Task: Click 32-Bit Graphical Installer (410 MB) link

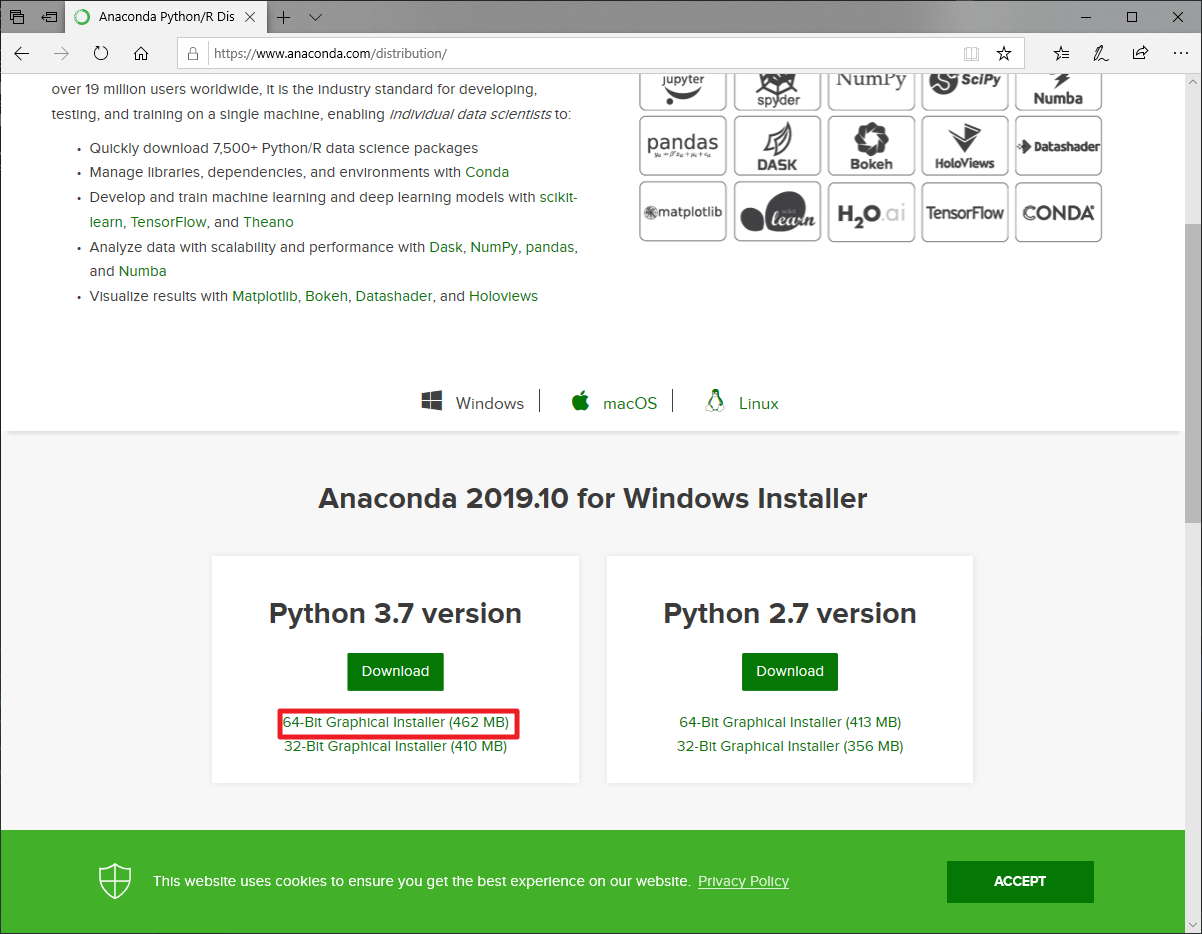Action: click(396, 746)
